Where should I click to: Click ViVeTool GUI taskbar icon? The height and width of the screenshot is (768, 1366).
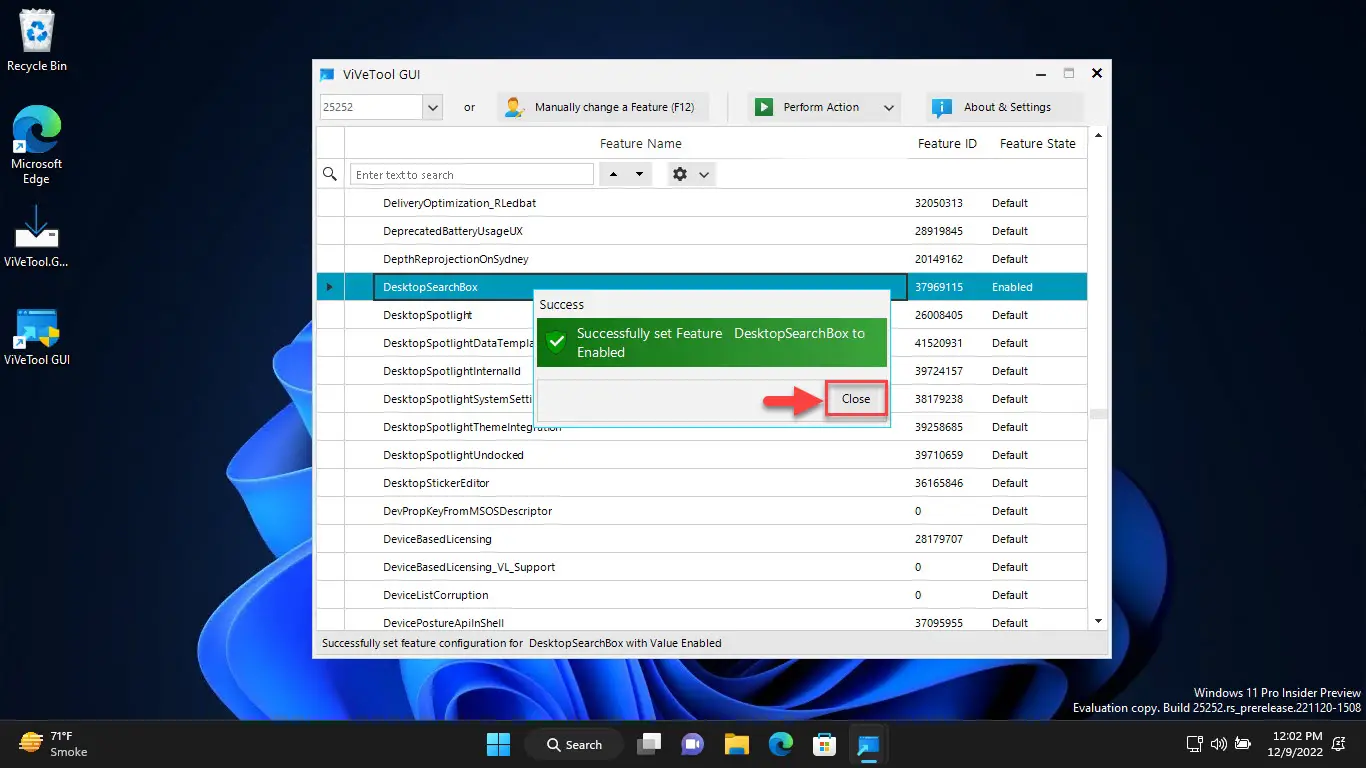click(x=867, y=744)
